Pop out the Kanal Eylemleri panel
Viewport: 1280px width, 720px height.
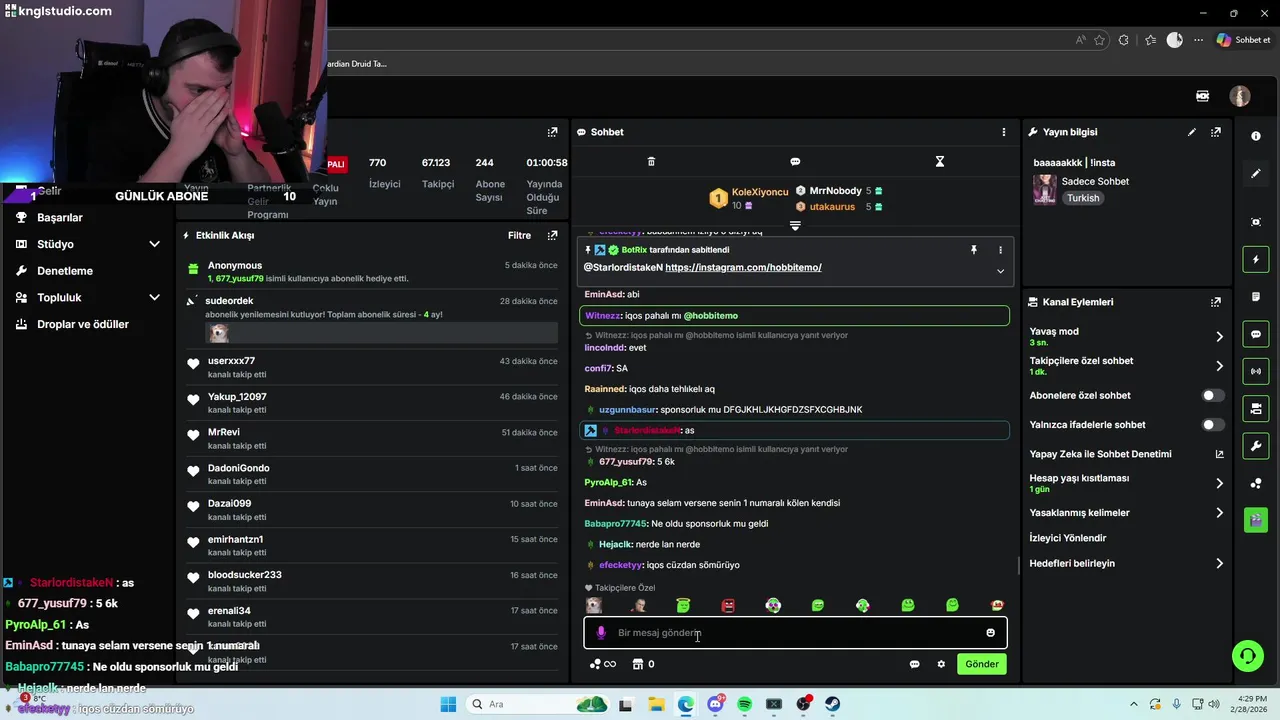tap(1216, 302)
